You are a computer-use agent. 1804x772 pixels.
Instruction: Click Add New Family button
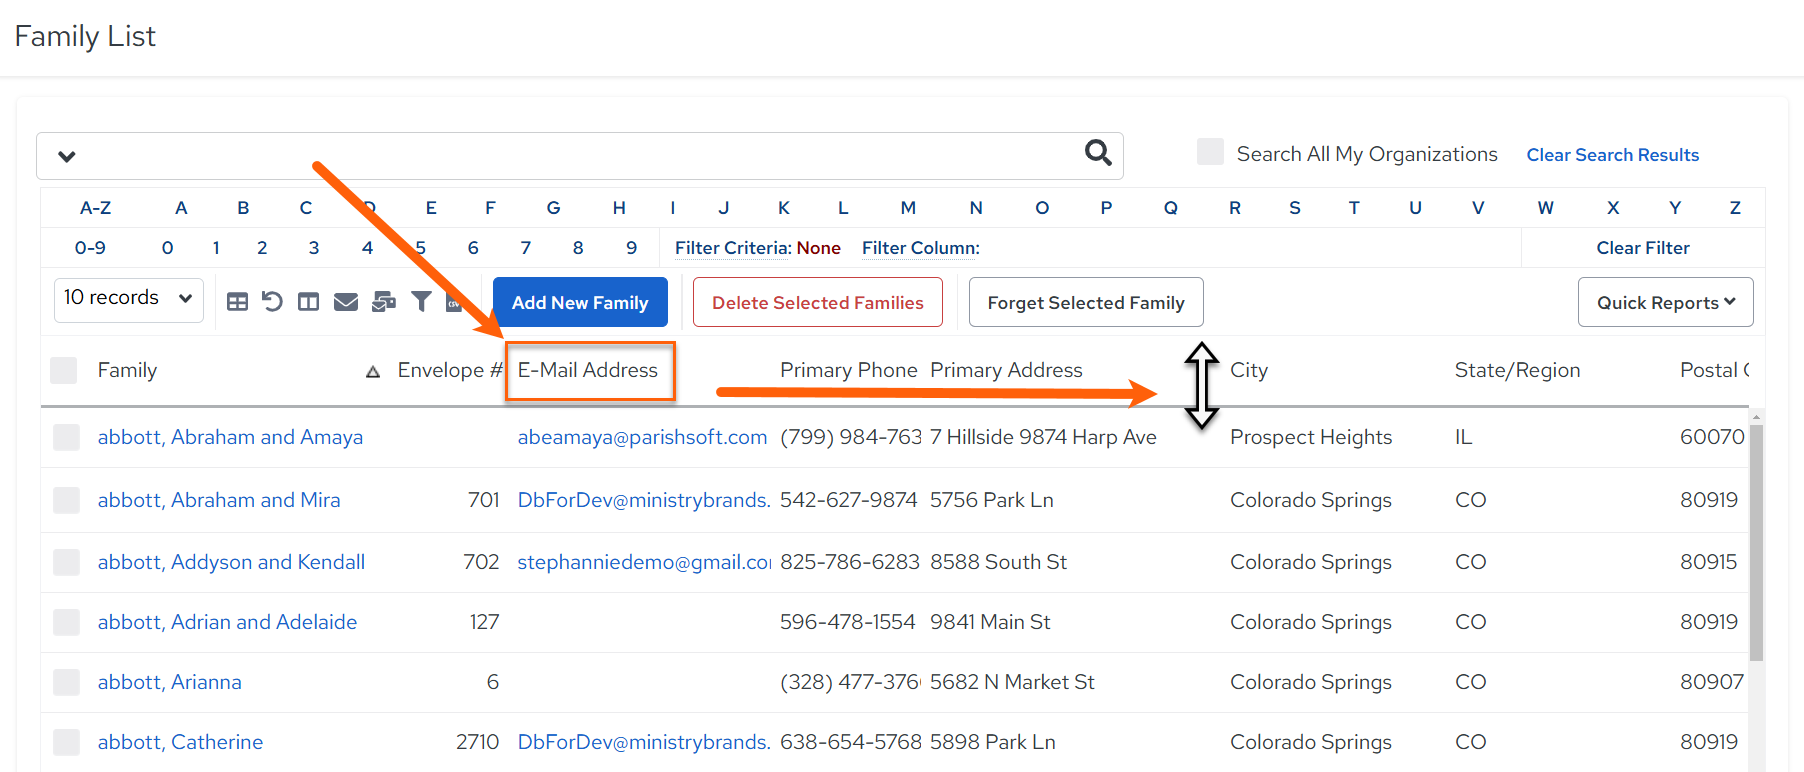click(x=580, y=302)
